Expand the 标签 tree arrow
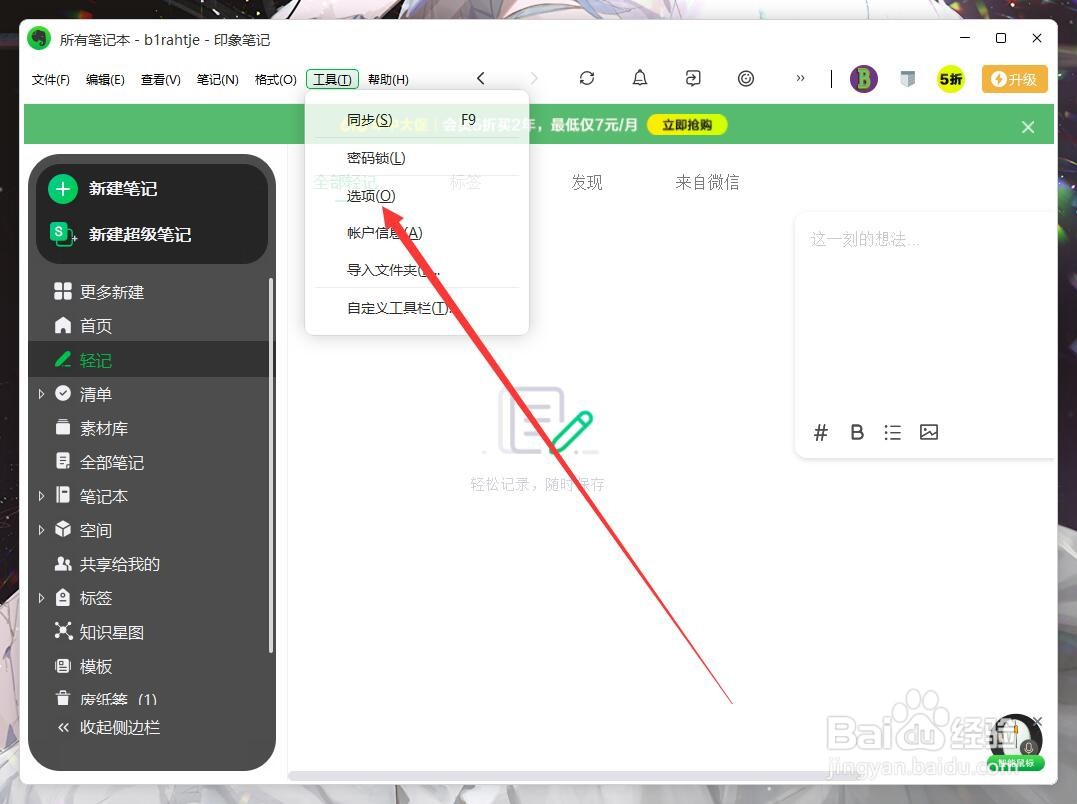1077x804 pixels. tap(41, 598)
